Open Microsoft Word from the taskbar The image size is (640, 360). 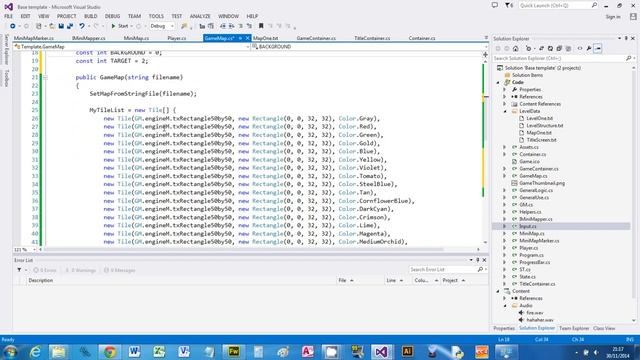coord(134,351)
